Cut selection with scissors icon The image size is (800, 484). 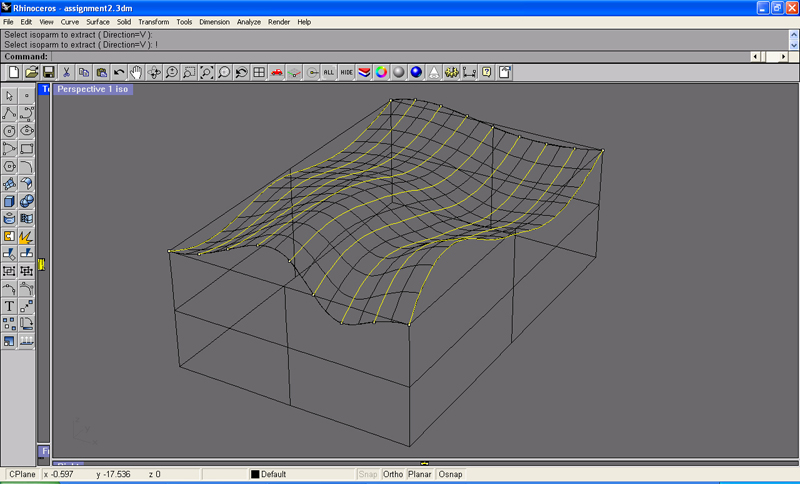(x=66, y=72)
